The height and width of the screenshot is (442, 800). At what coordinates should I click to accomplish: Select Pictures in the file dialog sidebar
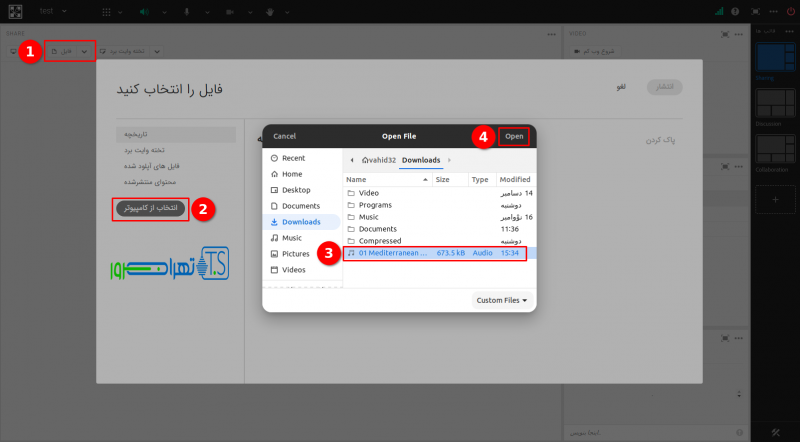pos(302,254)
